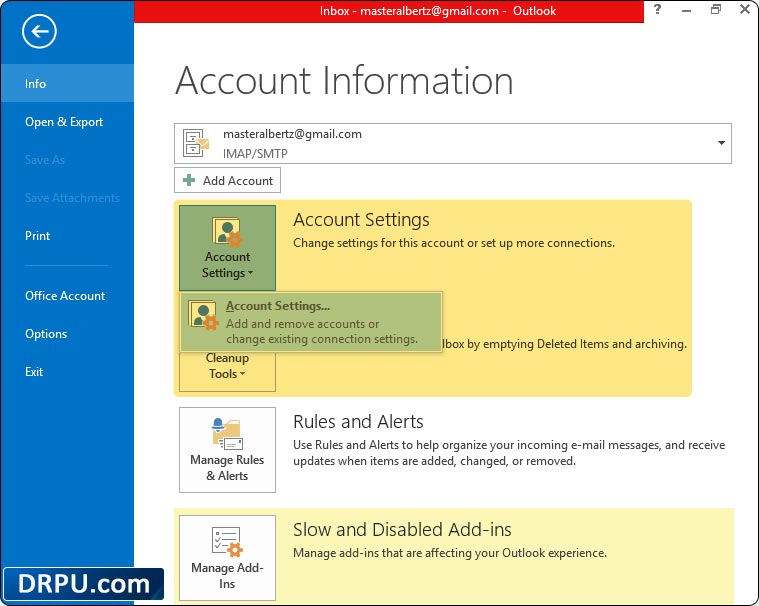Select Account Settings... from the dropdown menu
This screenshot has width=759, height=606.
tap(311, 322)
